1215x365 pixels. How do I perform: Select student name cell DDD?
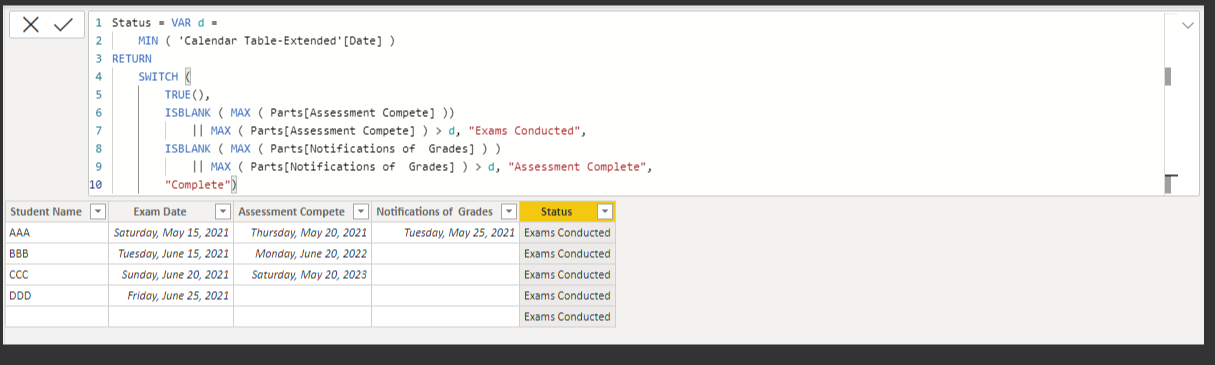(x=57, y=296)
